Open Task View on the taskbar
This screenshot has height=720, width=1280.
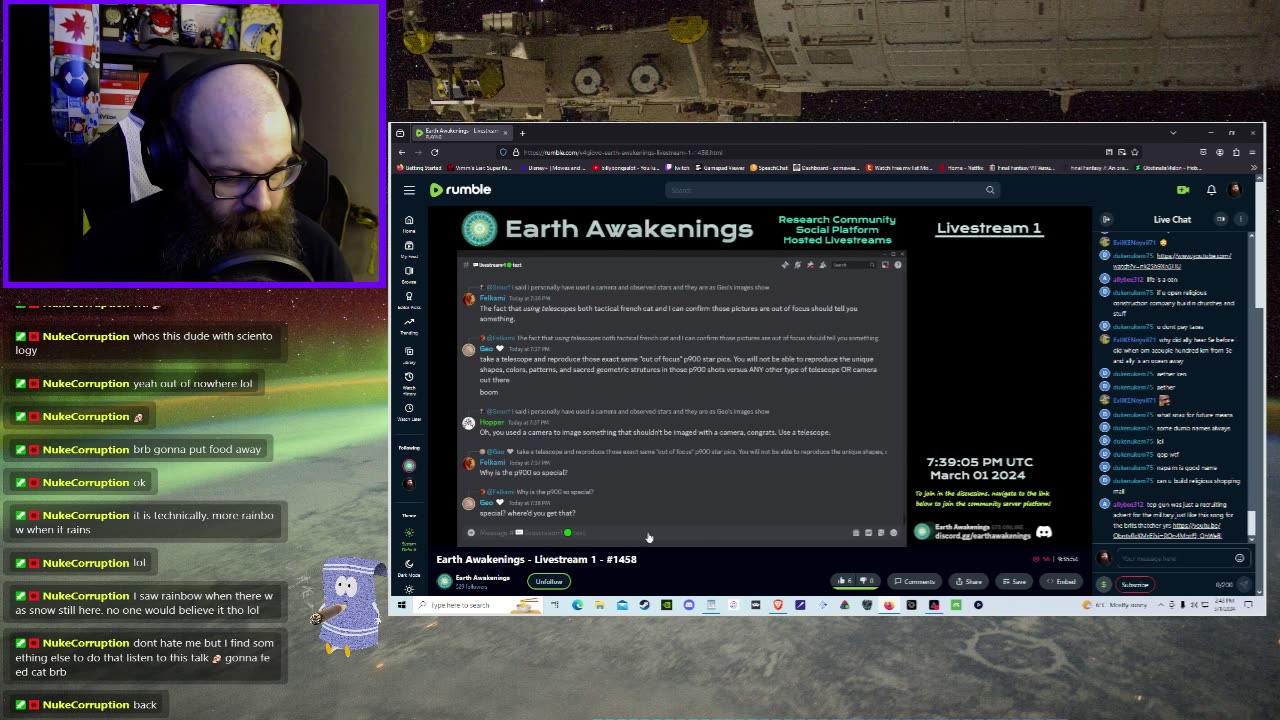click(x=555, y=605)
